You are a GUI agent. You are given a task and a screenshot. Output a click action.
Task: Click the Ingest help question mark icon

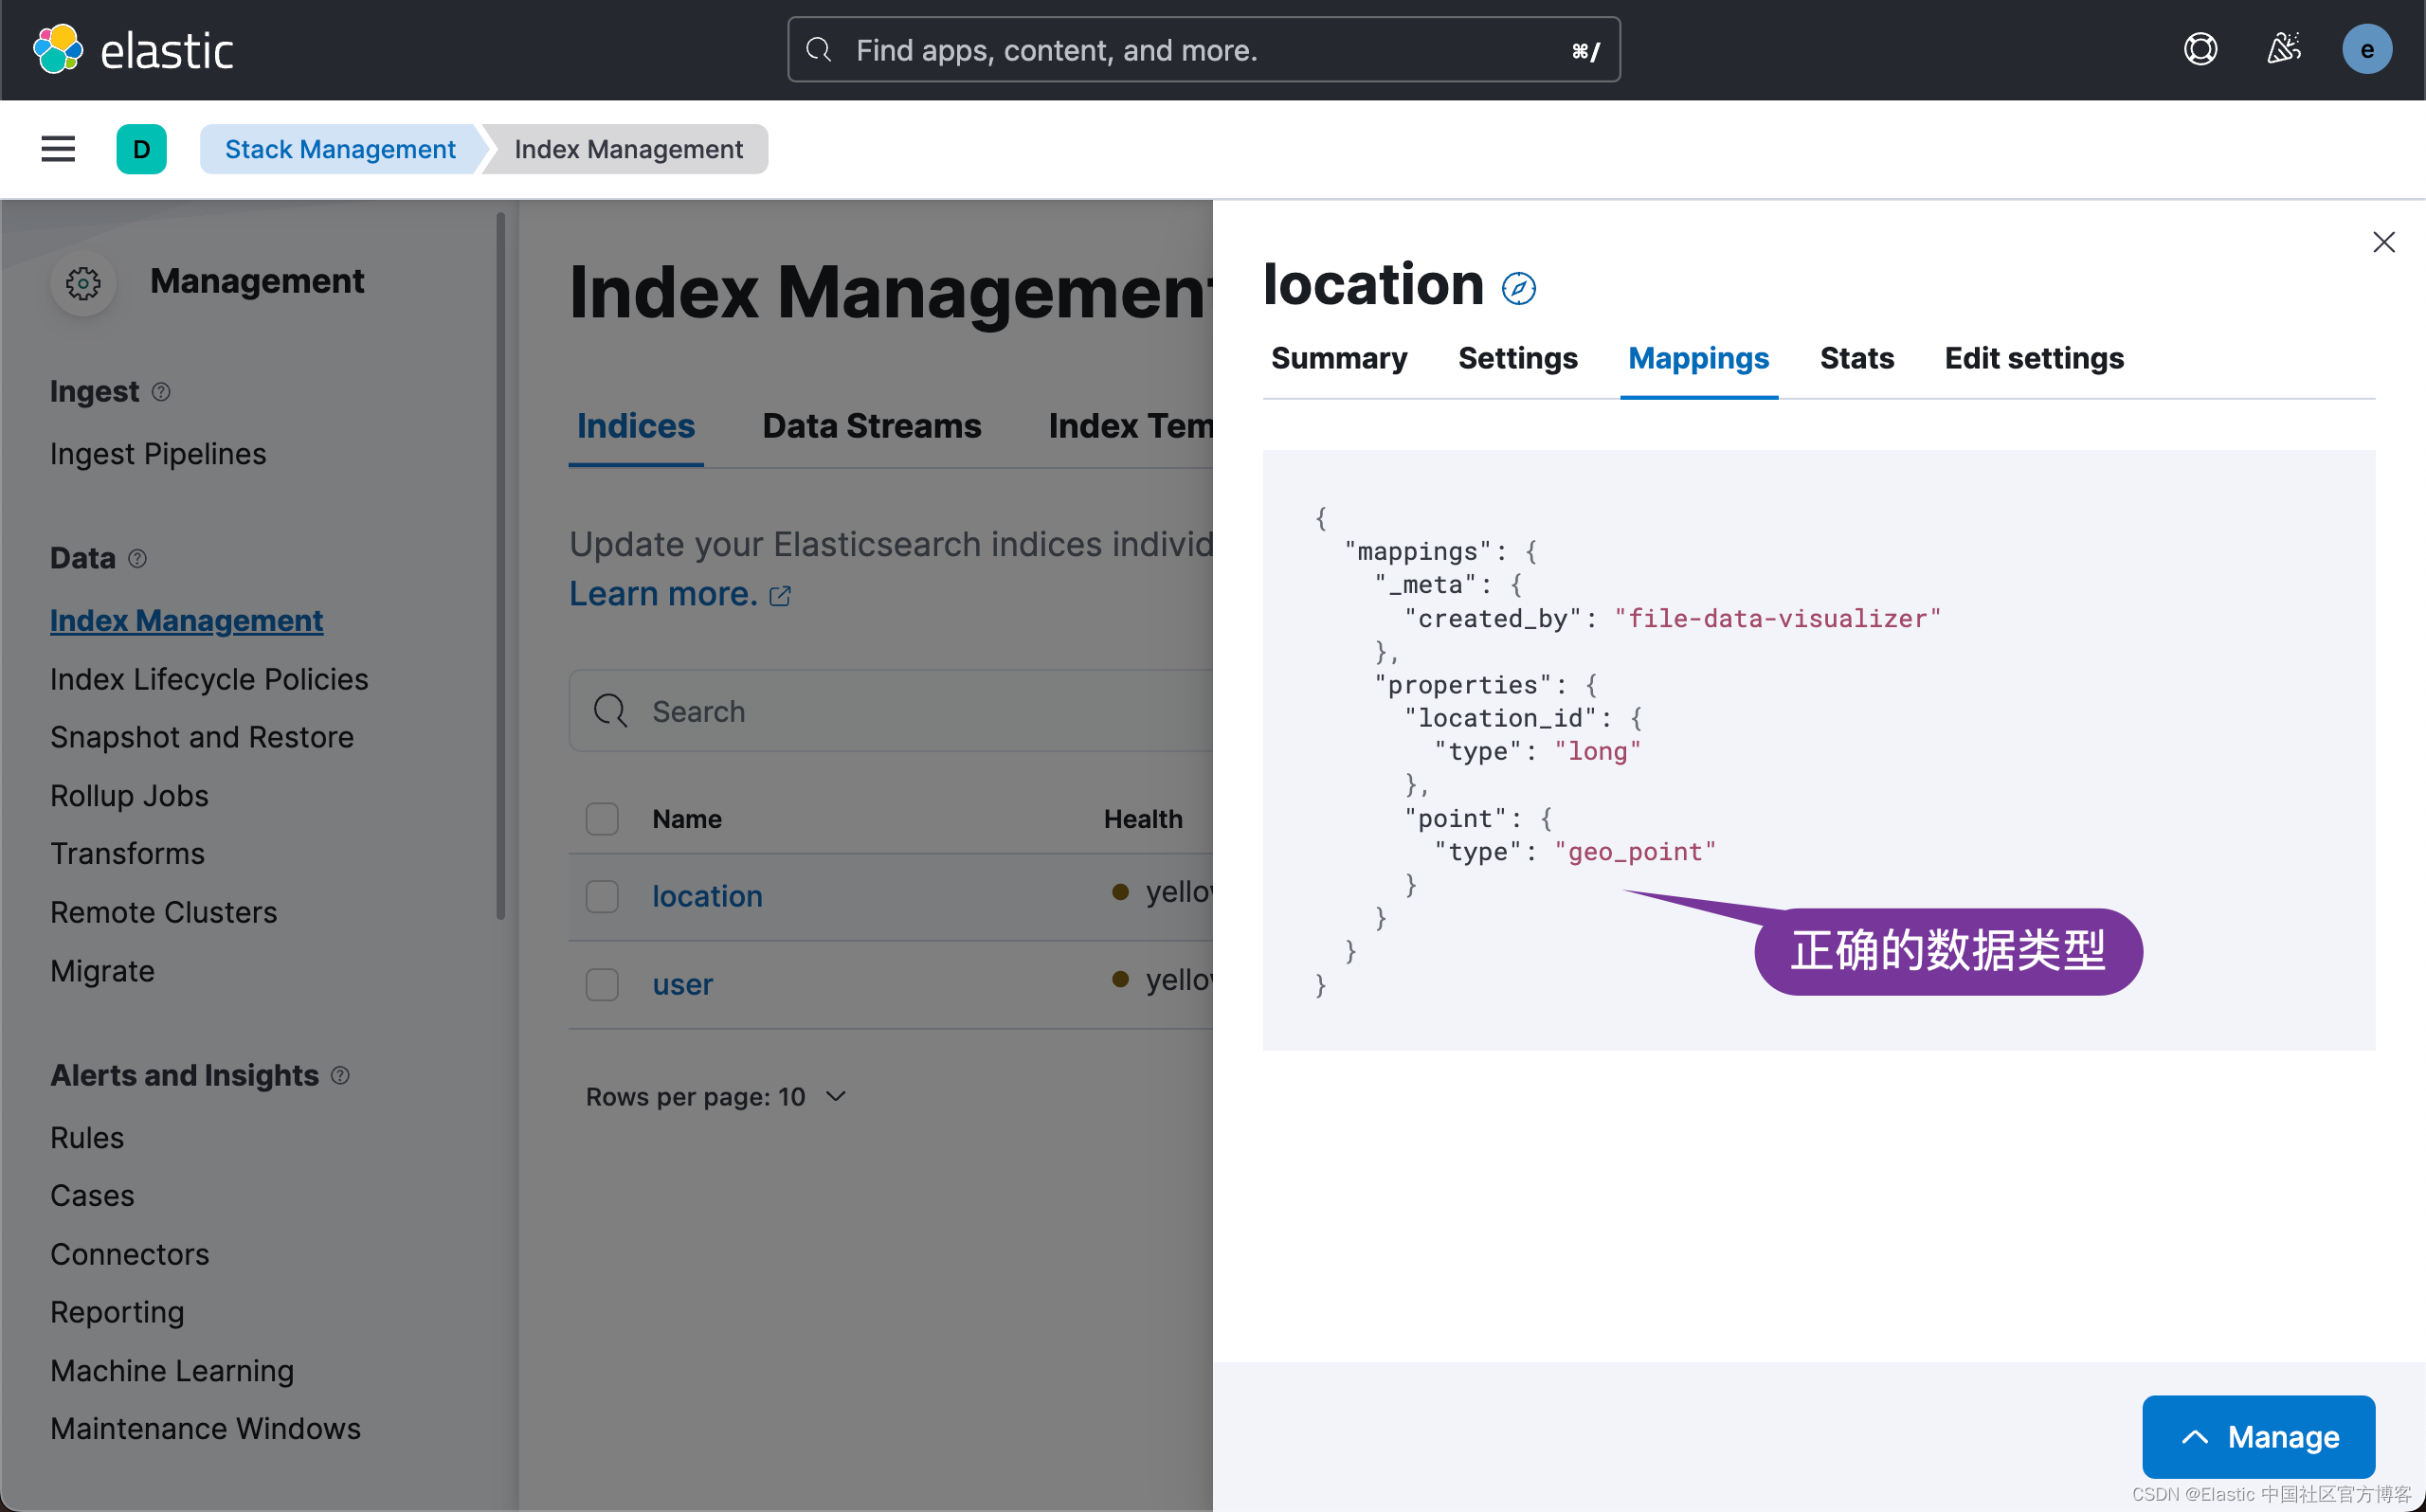(162, 392)
